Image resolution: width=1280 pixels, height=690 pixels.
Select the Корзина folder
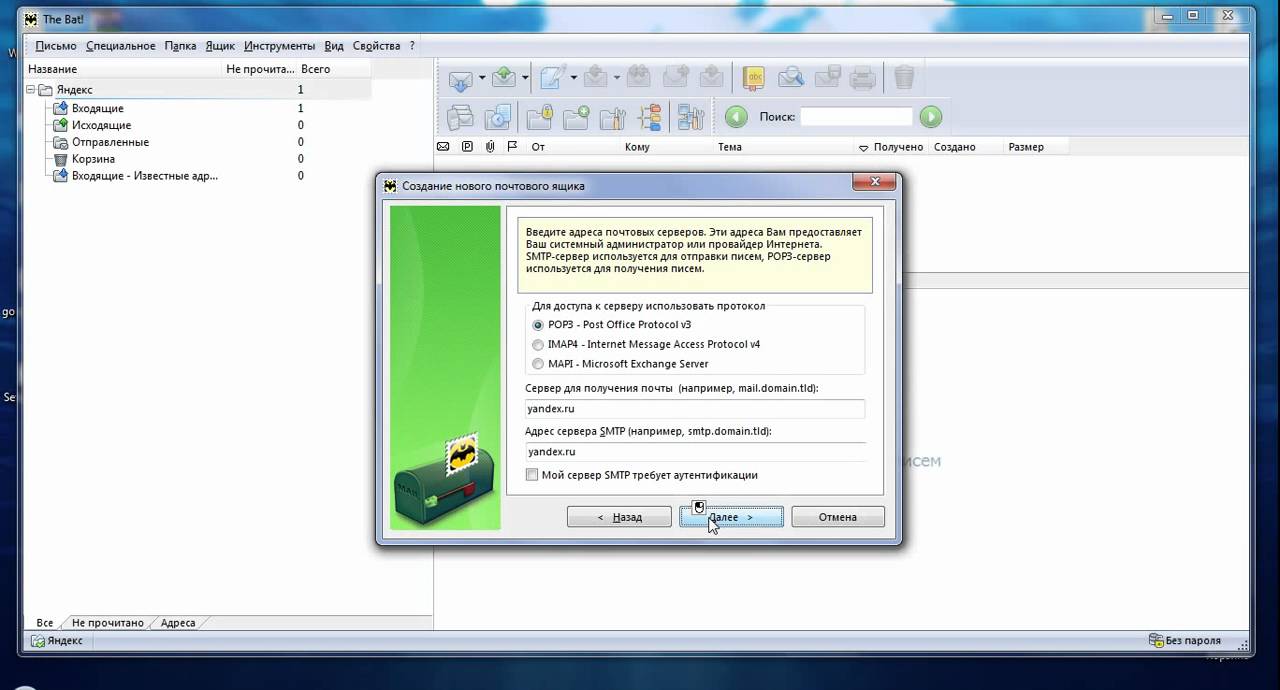tap(93, 159)
